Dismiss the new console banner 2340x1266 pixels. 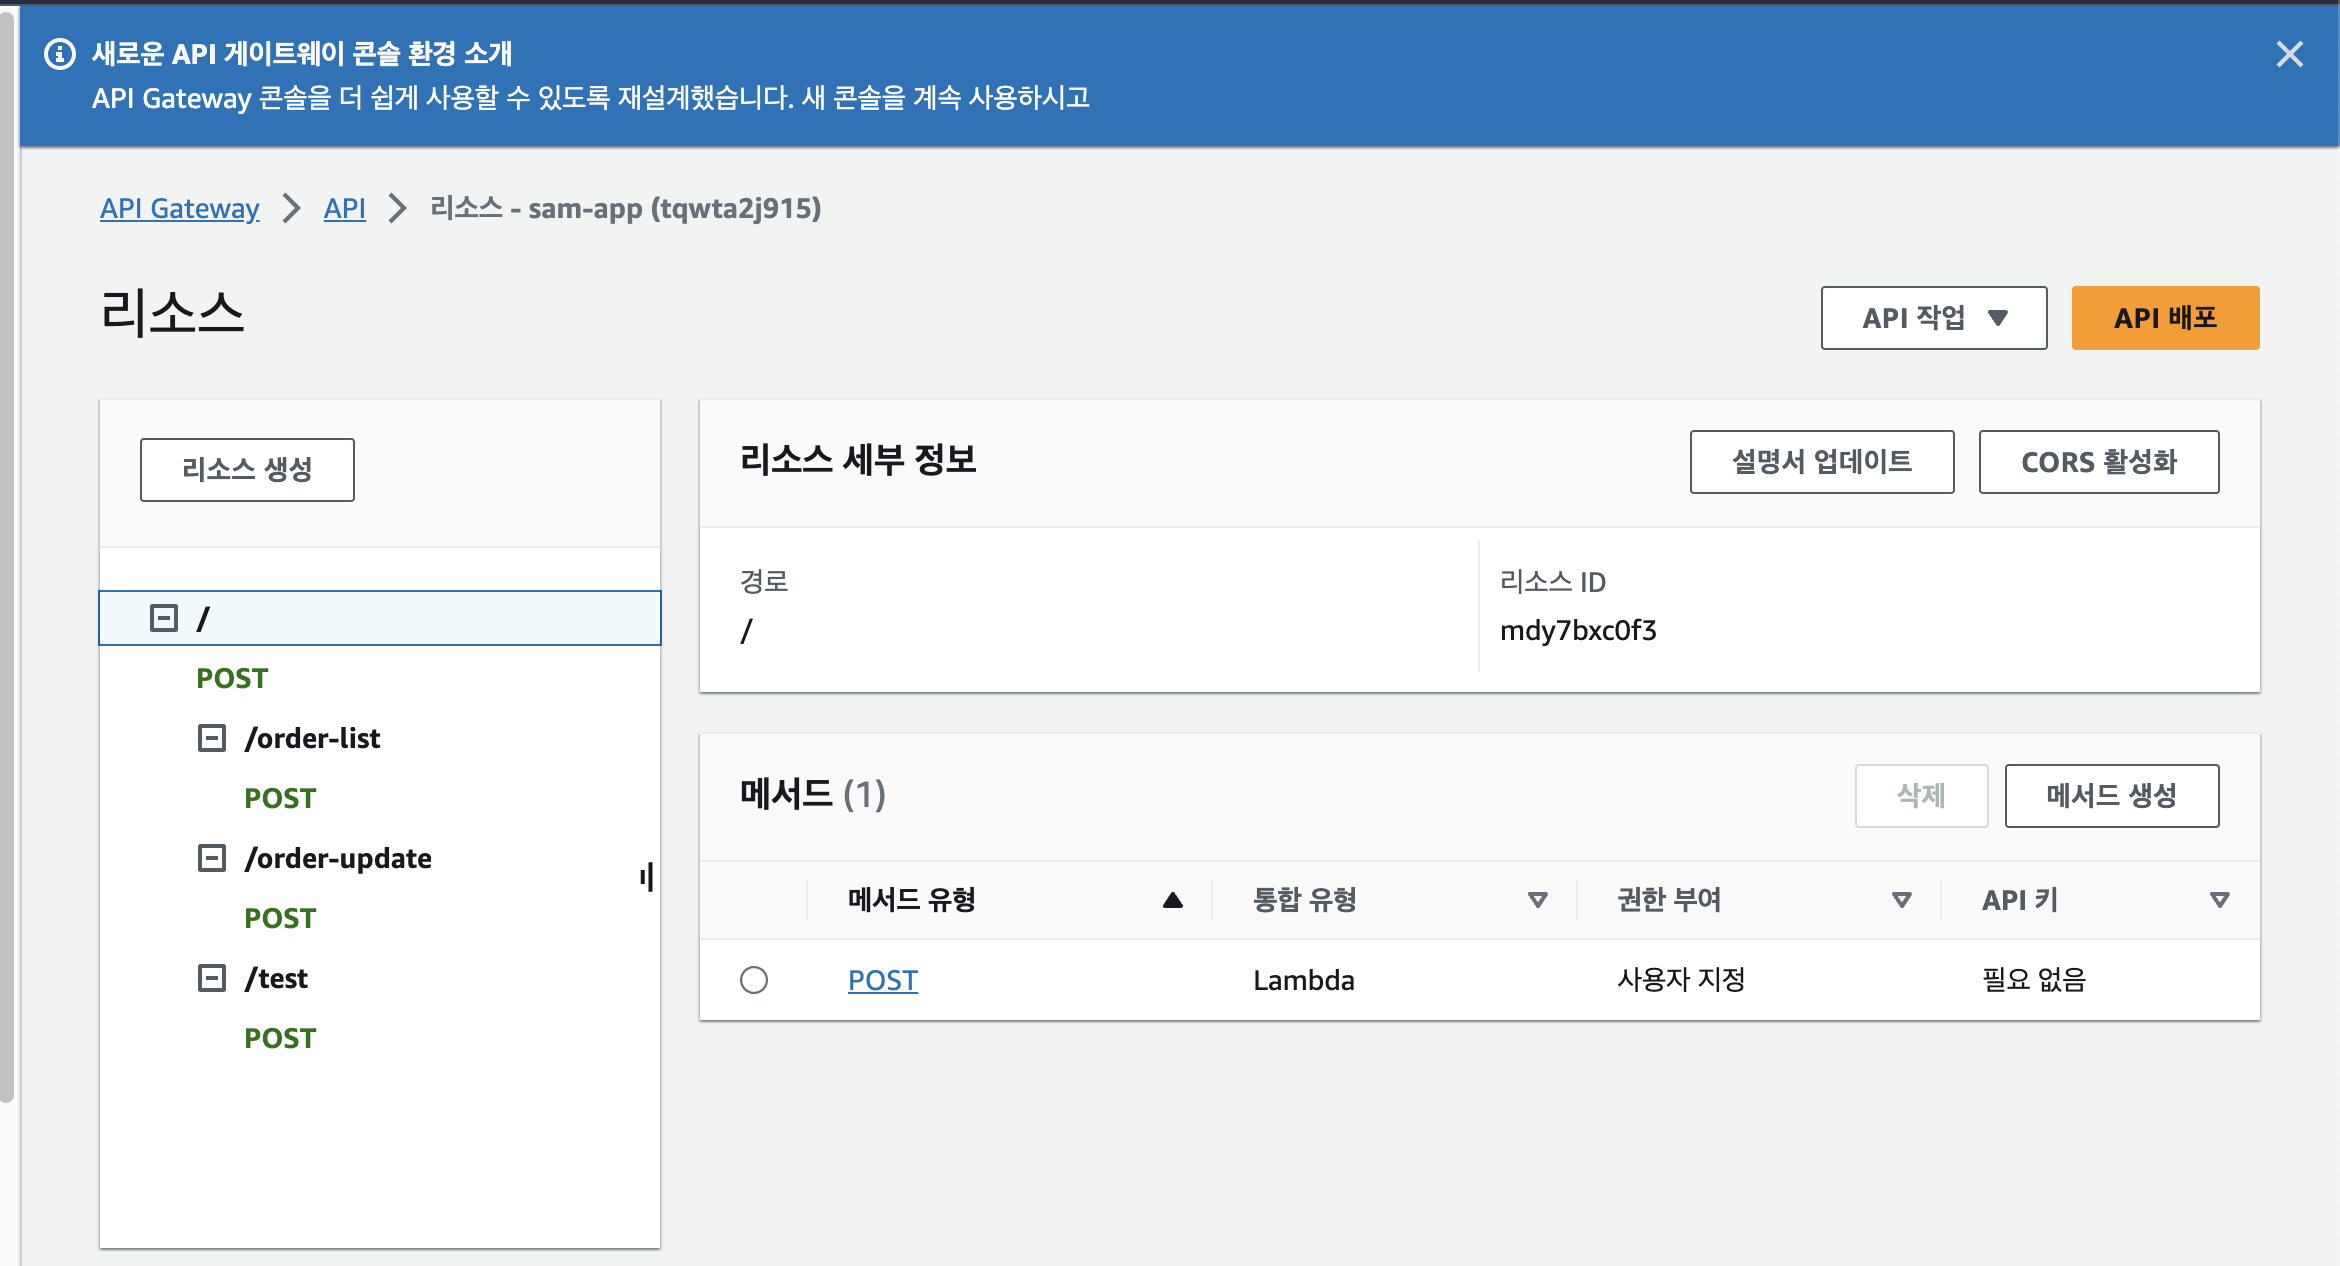2289,54
